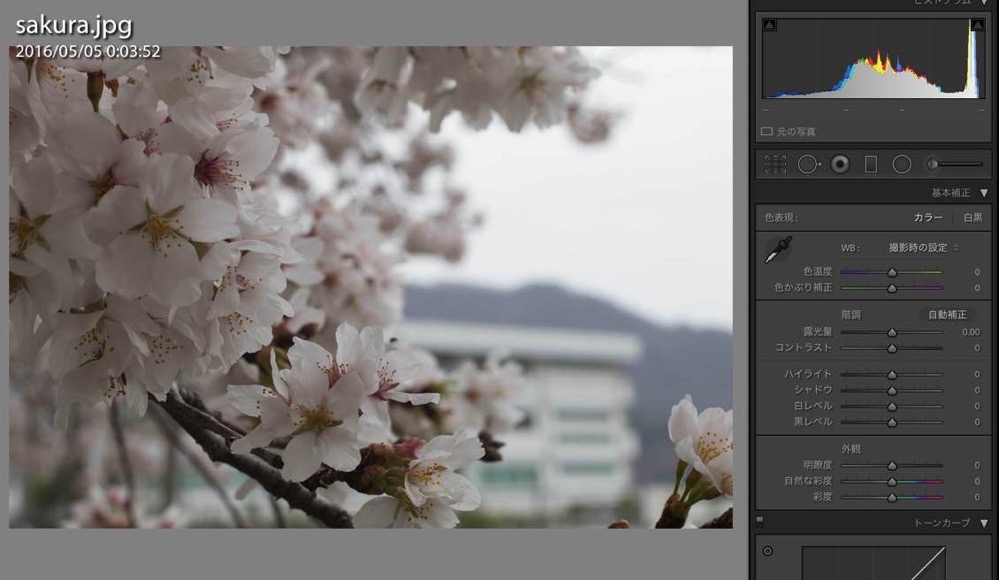
Task: Click the コントラスト value field
Action: click(x=977, y=348)
